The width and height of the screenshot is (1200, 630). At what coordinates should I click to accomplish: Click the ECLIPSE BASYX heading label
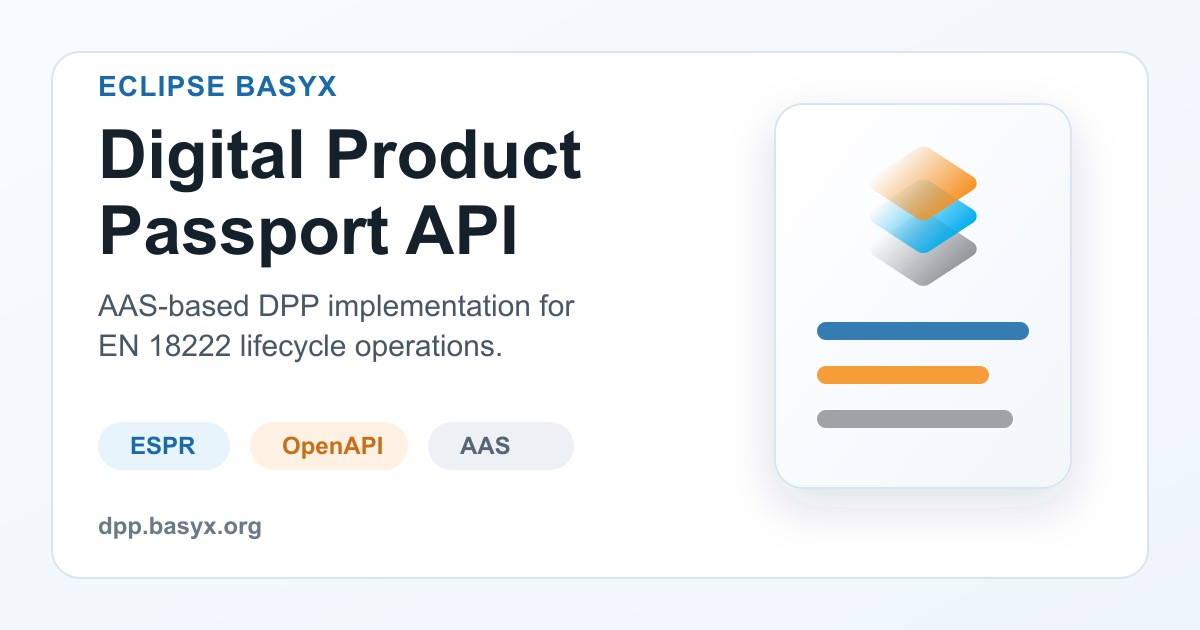click(x=218, y=87)
